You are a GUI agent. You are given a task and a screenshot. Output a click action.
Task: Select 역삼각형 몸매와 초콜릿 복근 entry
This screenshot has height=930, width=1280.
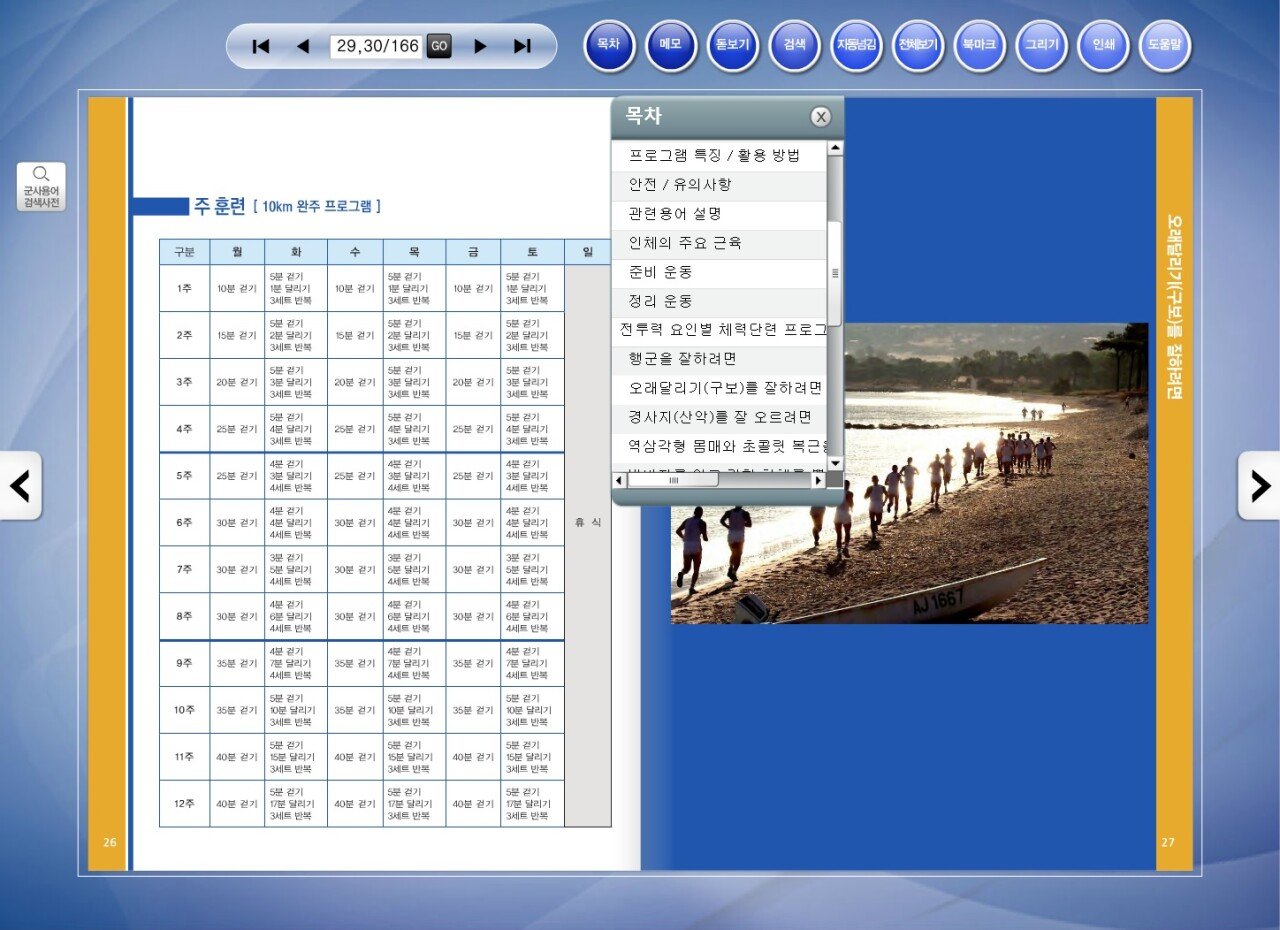pos(719,446)
